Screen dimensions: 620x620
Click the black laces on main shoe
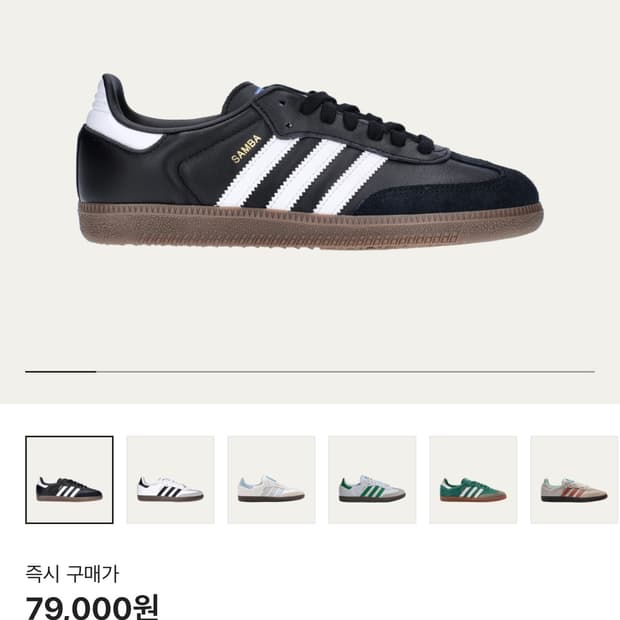(x=362, y=119)
